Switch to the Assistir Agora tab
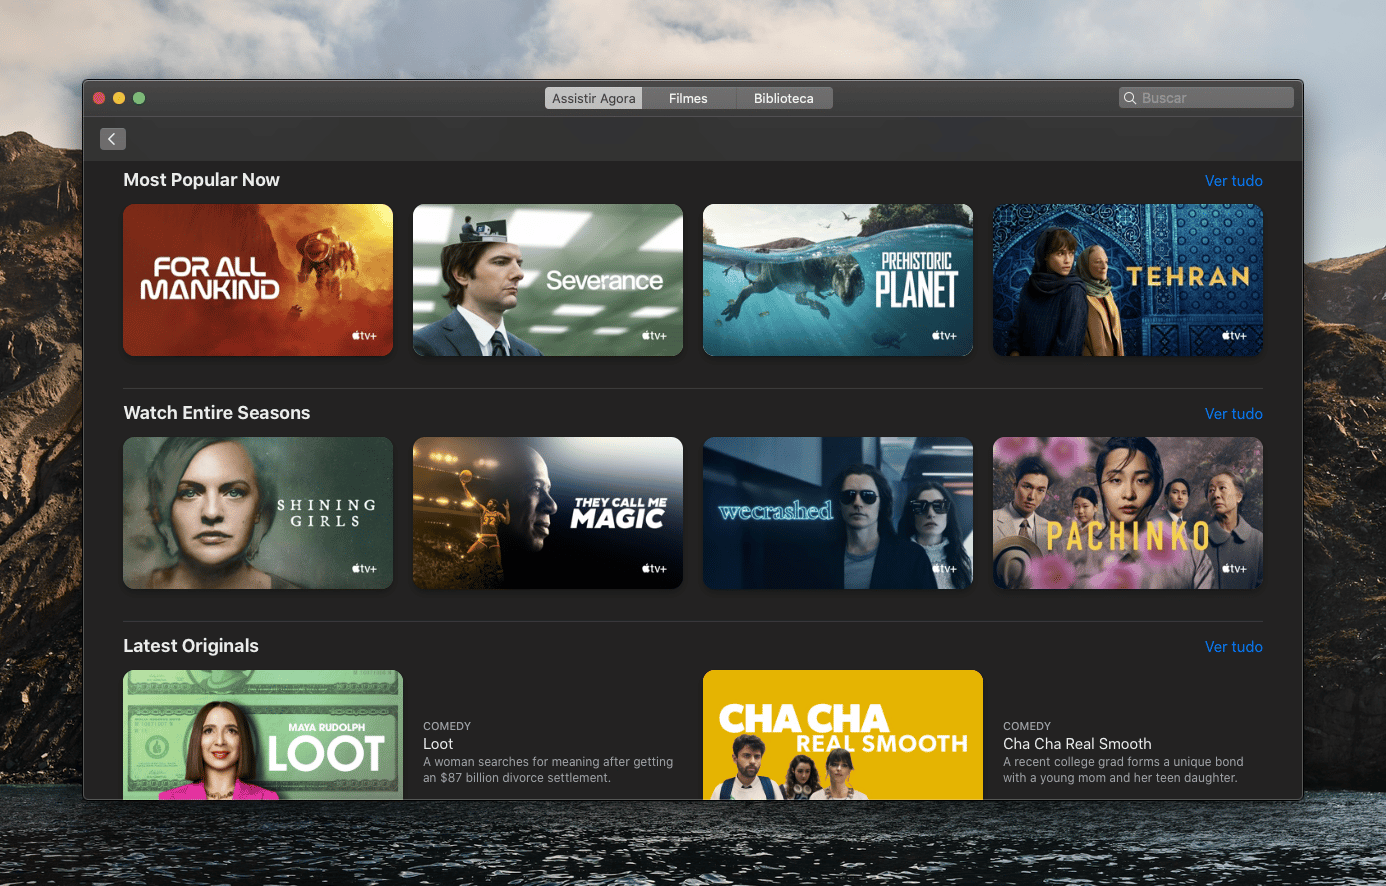The height and width of the screenshot is (886, 1386). coord(594,98)
